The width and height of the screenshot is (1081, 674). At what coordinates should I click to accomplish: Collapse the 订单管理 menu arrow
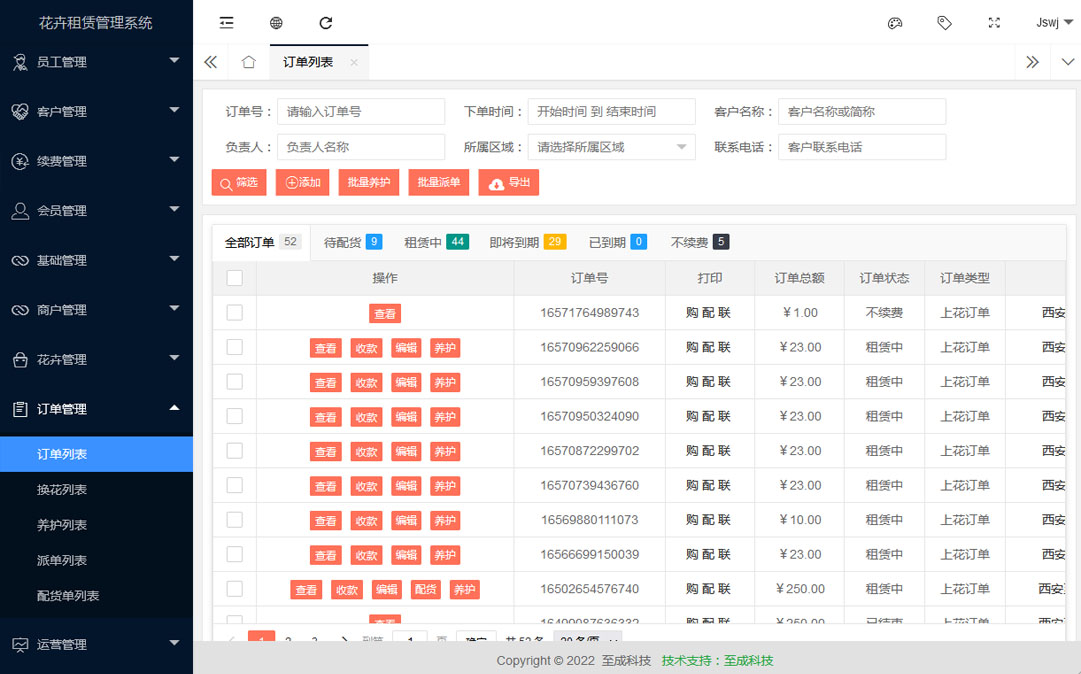pos(174,408)
